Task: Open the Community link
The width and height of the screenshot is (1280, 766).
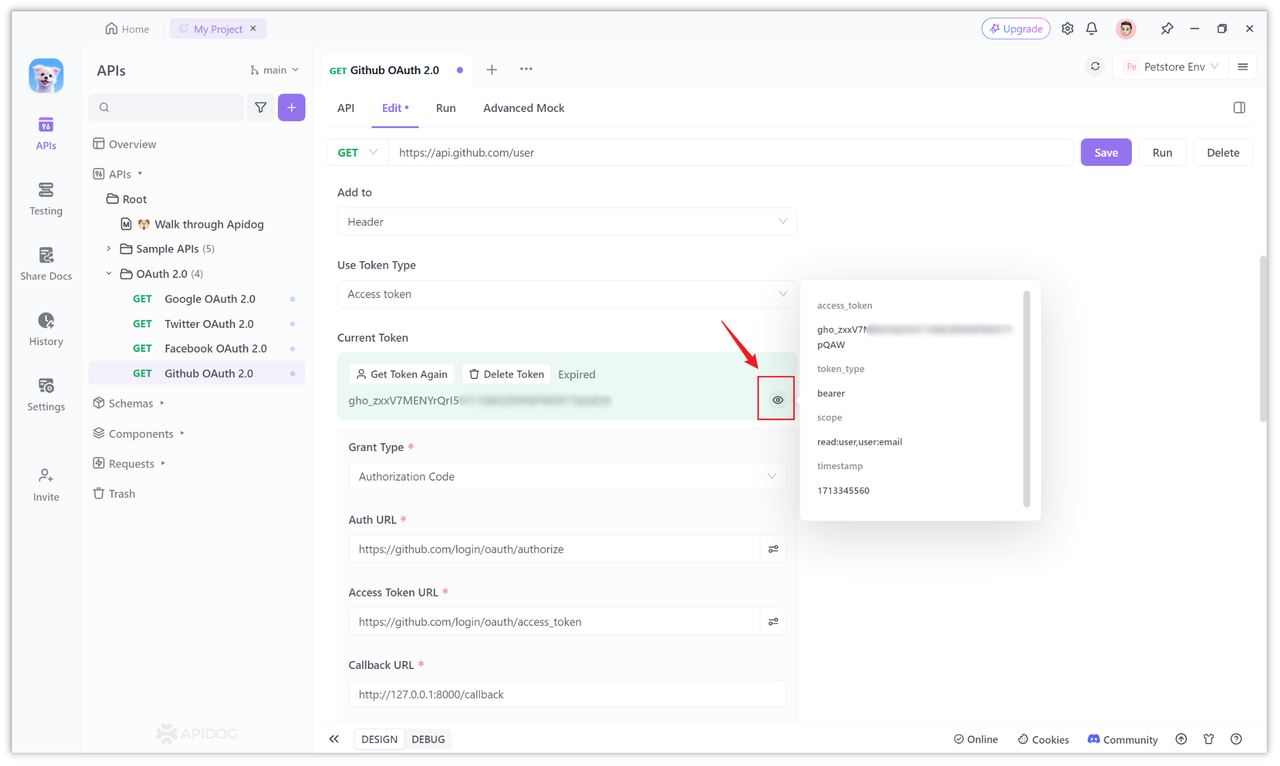Action: 1122,739
